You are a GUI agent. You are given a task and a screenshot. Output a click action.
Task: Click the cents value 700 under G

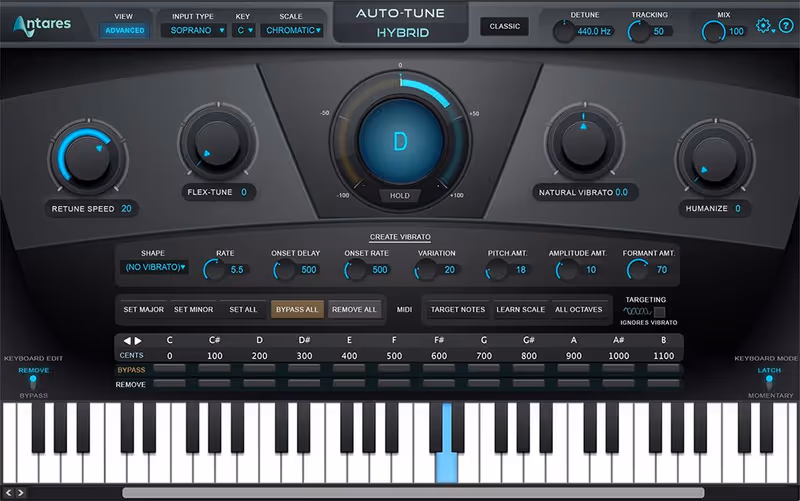(x=484, y=356)
